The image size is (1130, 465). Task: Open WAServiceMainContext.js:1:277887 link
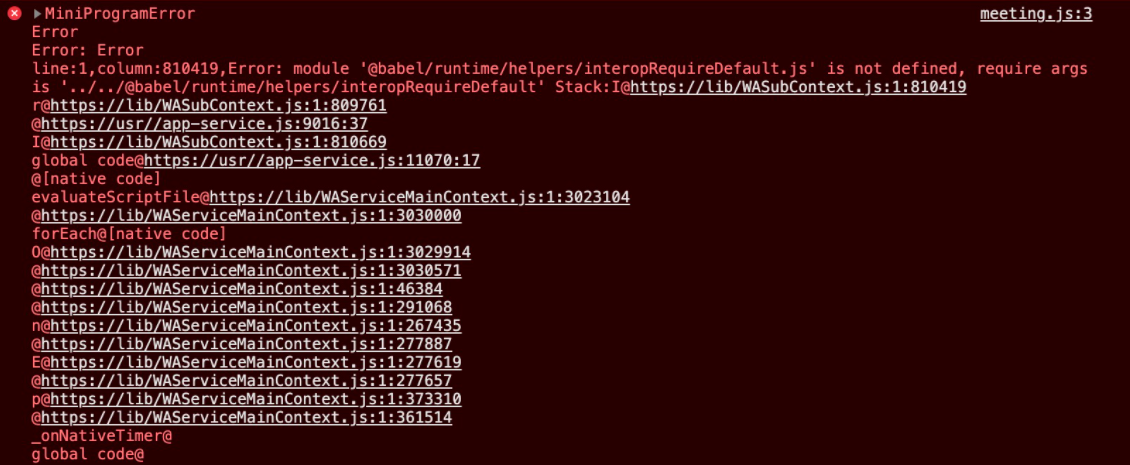pos(246,344)
